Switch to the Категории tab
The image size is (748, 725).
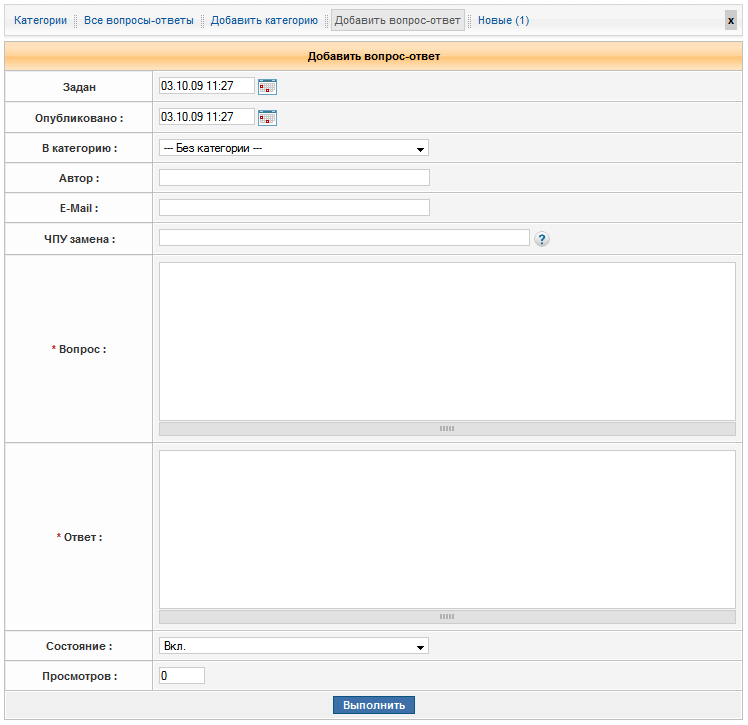[40, 20]
